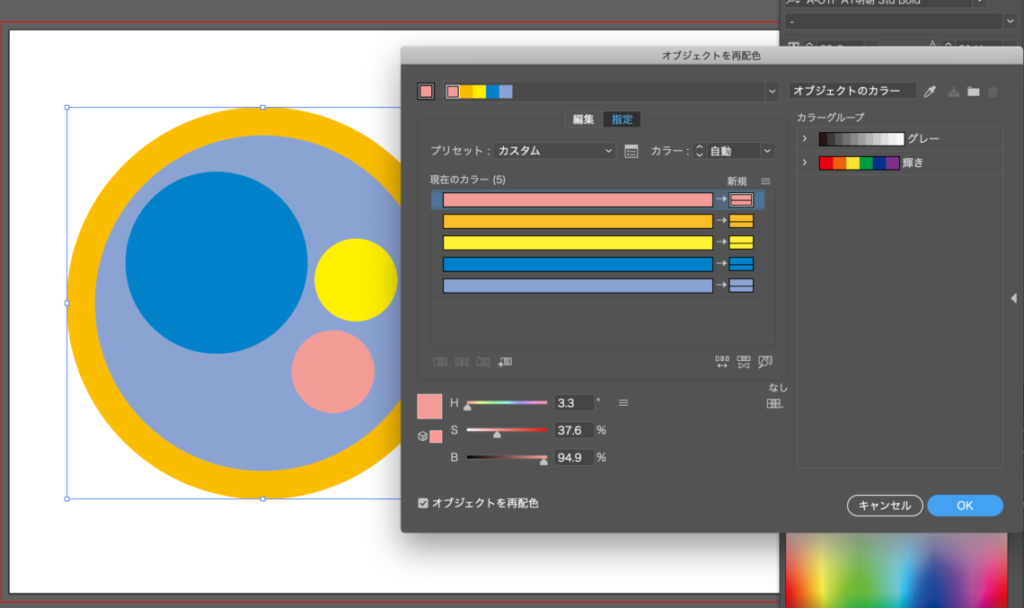Switch to the 指定 tab
Viewport: 1024px width, 608px height.
tap(622, 119)
